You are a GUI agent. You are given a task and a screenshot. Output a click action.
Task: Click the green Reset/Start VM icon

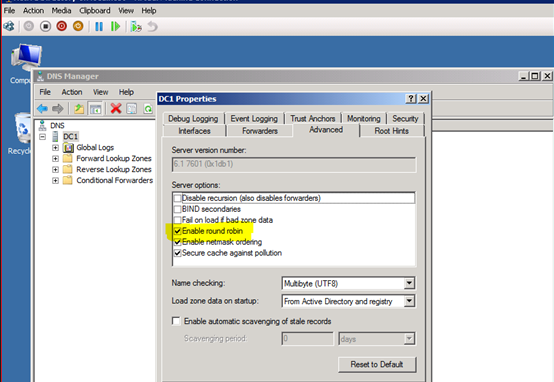click(115, 26)
